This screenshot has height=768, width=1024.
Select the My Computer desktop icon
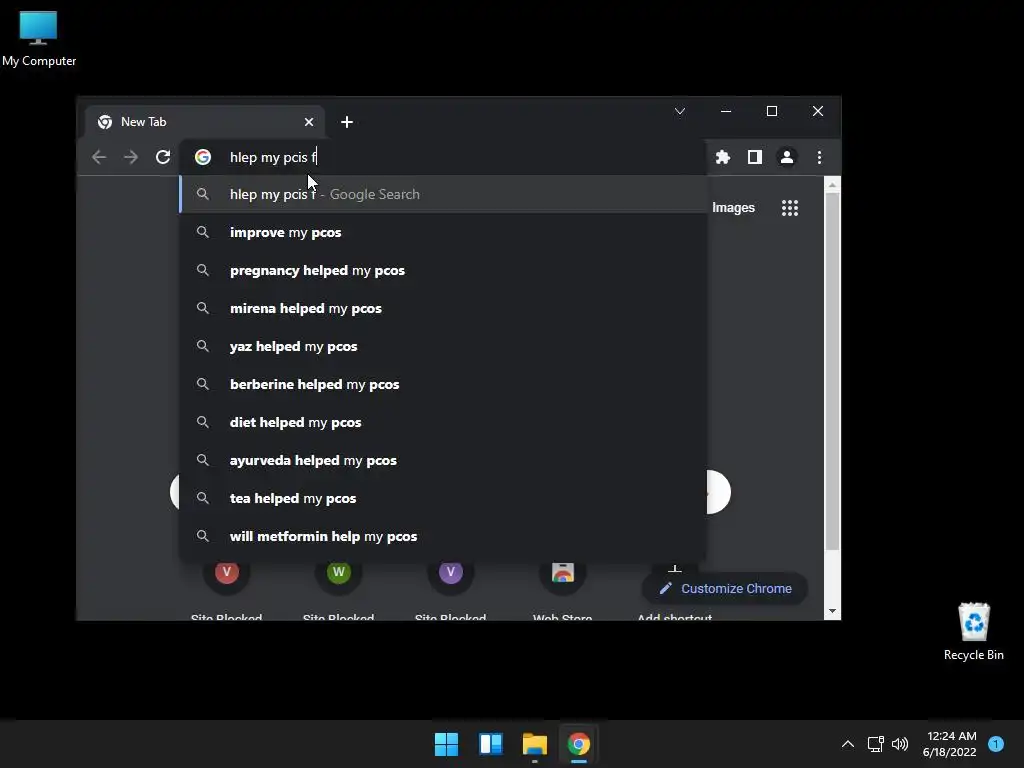point(39,39)
